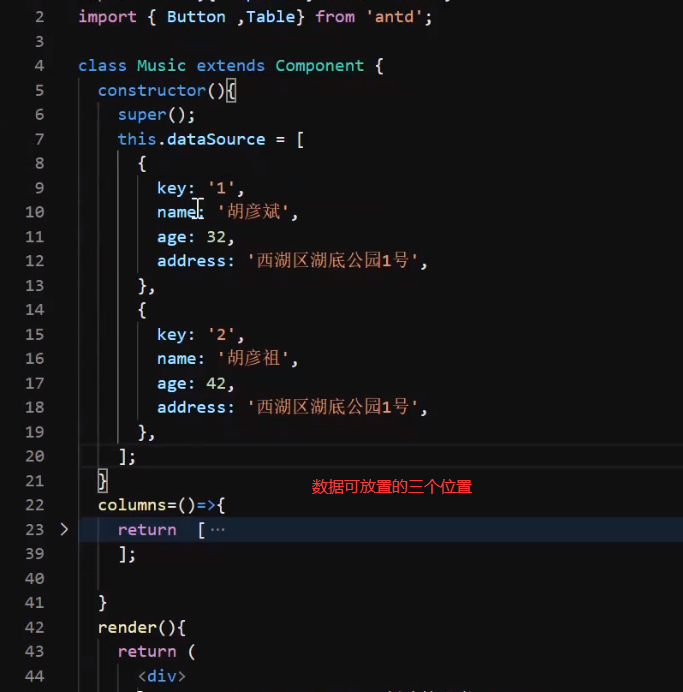Click the Table import identifier

tap(270, 17)
